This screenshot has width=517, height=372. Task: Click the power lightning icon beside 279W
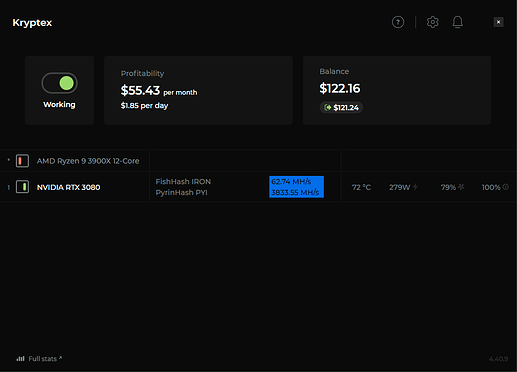click(x=415, y=187)
